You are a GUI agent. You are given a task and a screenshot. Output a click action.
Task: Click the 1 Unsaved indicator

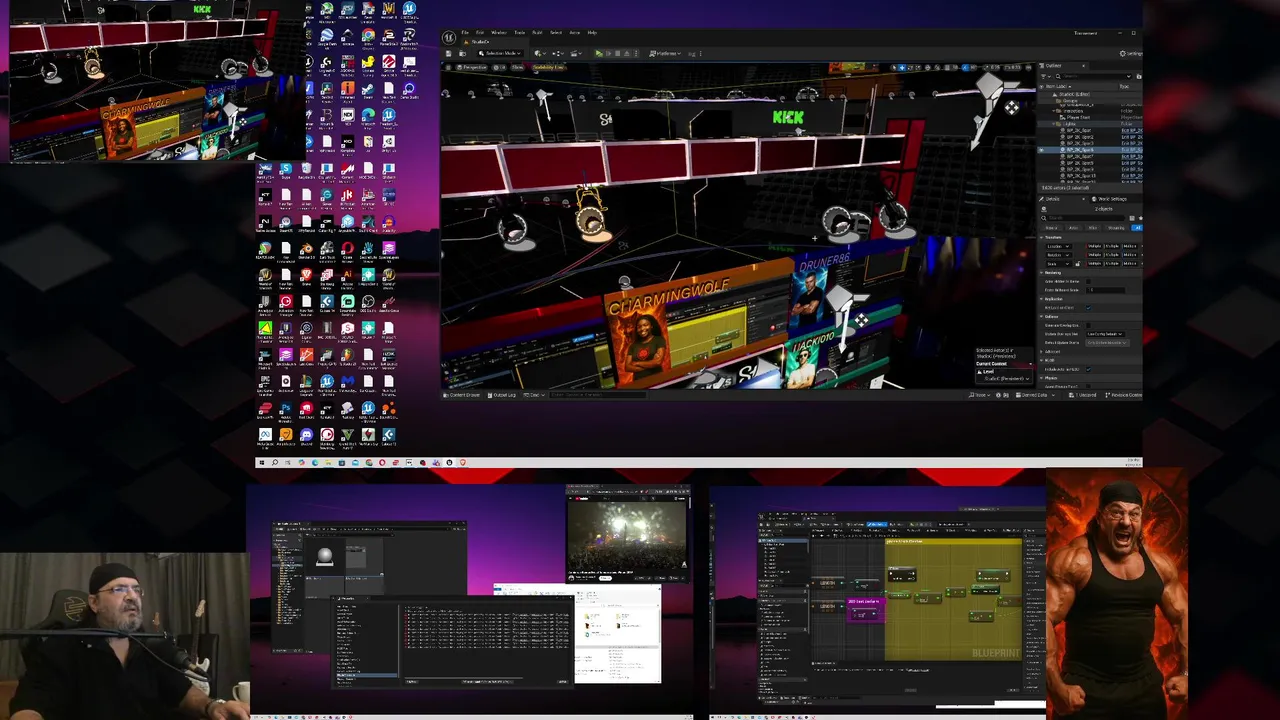click(x=1083, y=395)
